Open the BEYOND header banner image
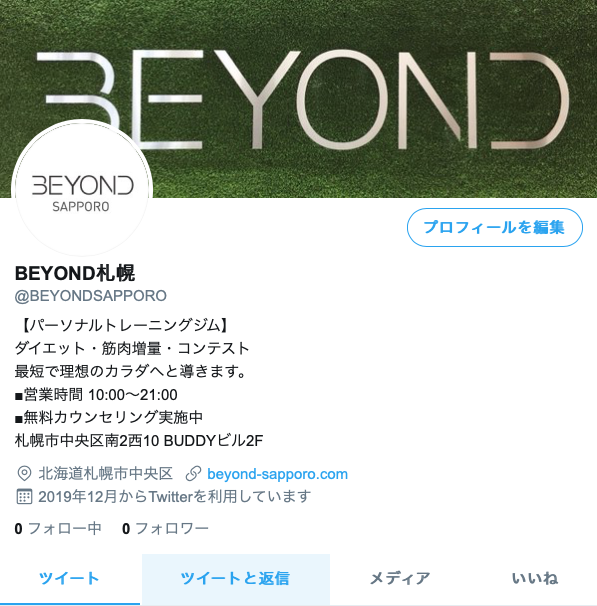The width and height of the screenshot is (597, 606). point(298,99)
